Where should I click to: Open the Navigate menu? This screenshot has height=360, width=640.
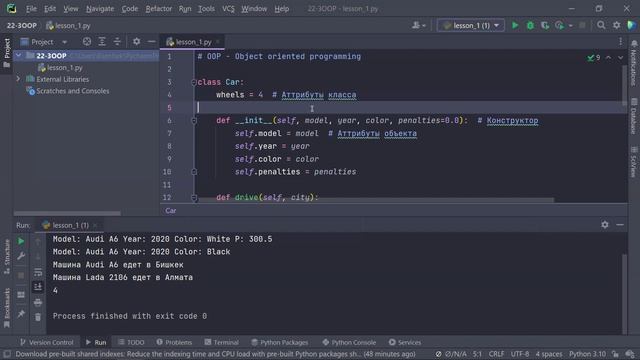pos(100,9)
